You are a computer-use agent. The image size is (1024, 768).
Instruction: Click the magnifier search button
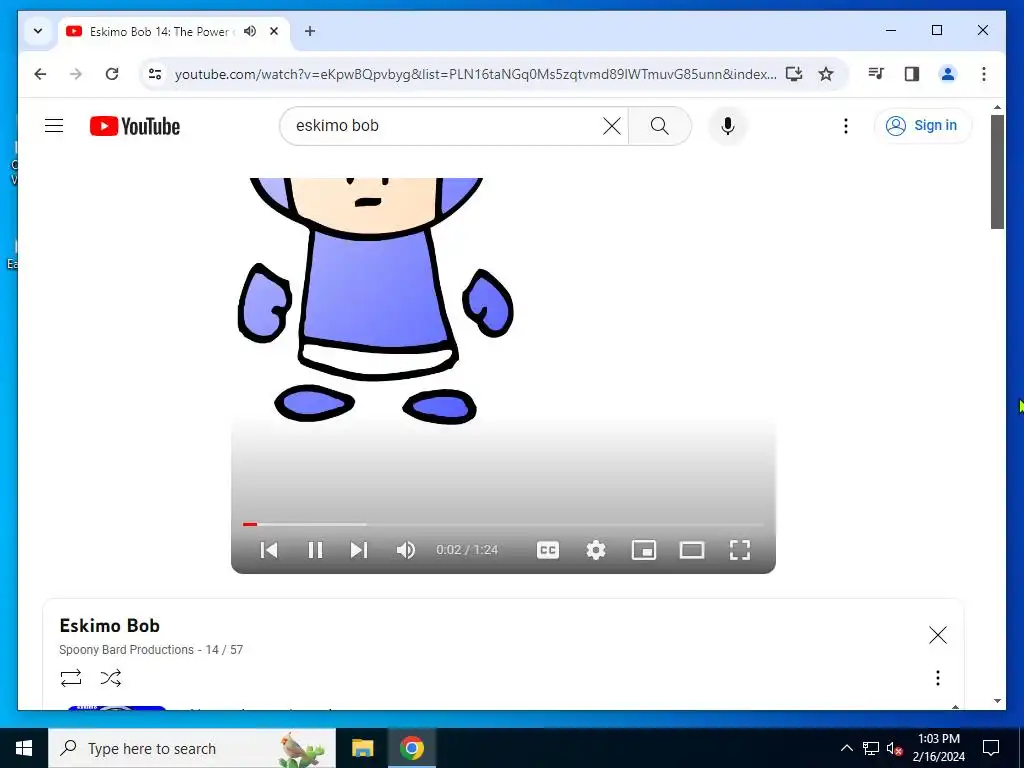(660, 125)
